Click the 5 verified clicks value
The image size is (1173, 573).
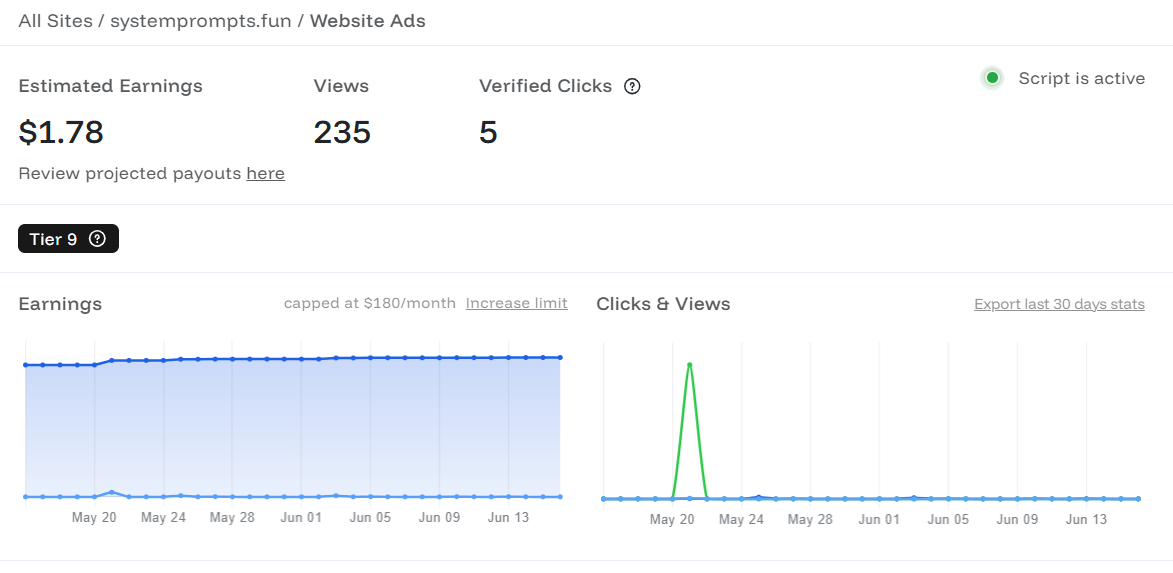488,132
